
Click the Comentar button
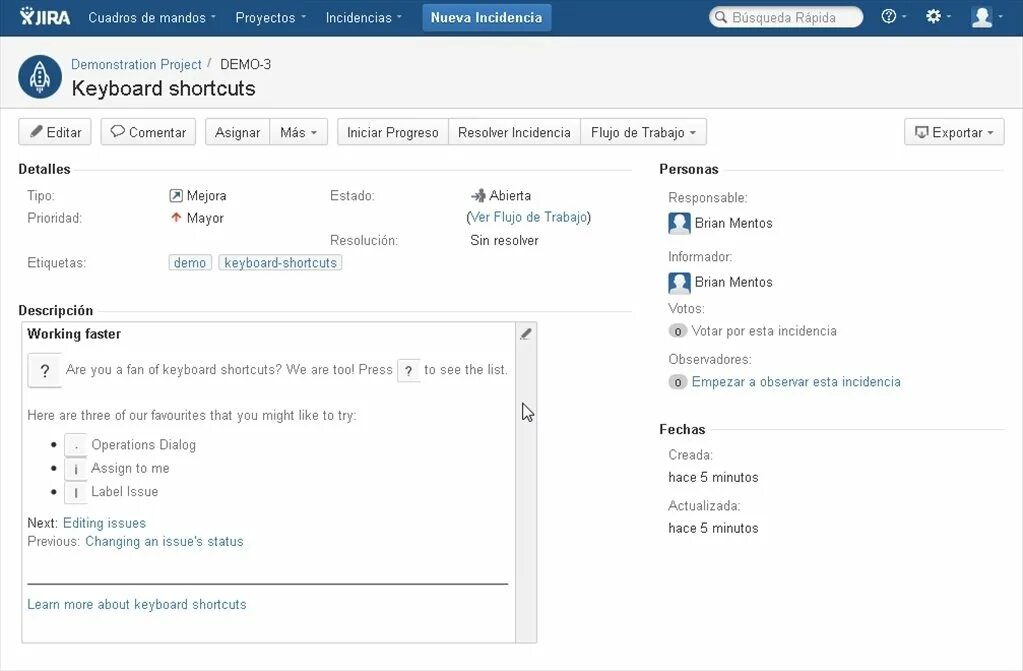pos(148,133)
